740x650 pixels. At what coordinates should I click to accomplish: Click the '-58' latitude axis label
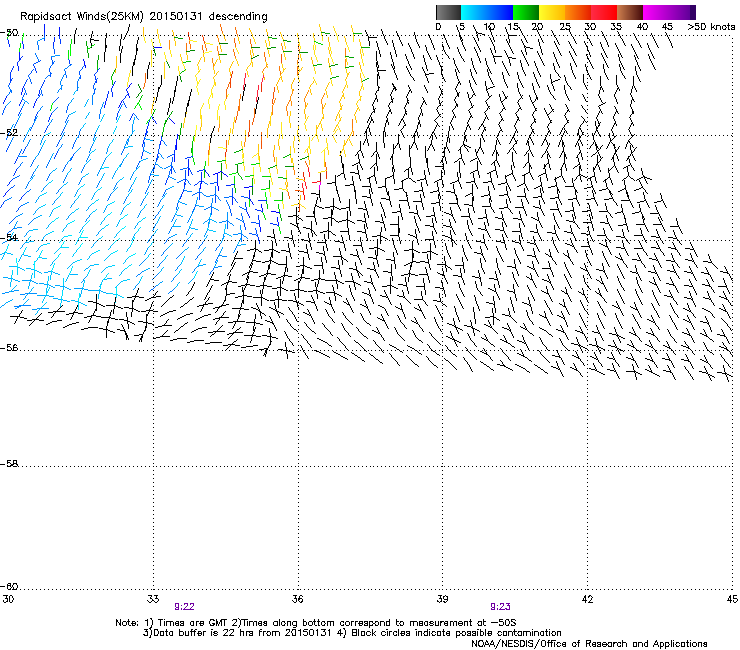pos(9,464)
